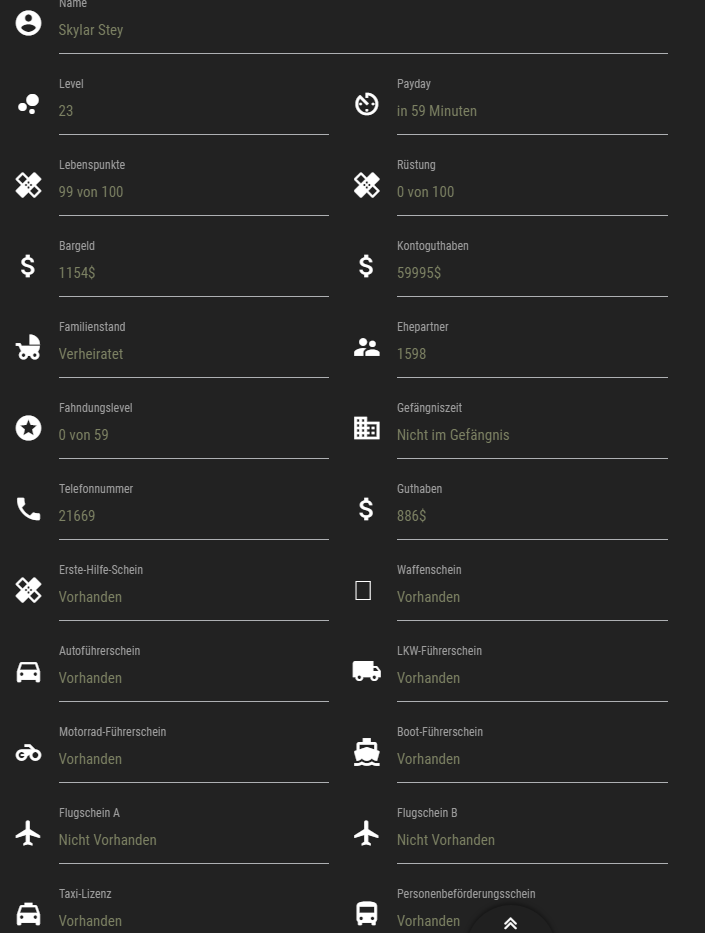Click the motorcycle icon for Motorrad-Führerschein

pyautogui.click(x=28, y=752)
